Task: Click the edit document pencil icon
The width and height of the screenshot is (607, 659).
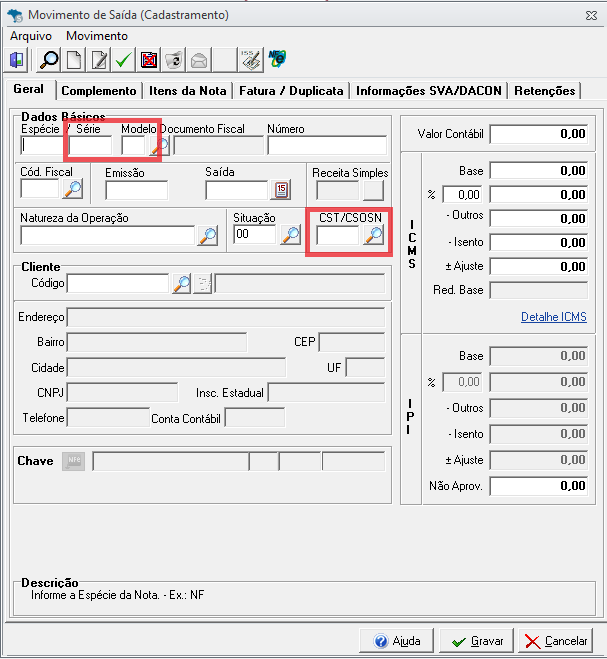Action: click(99, 60)
